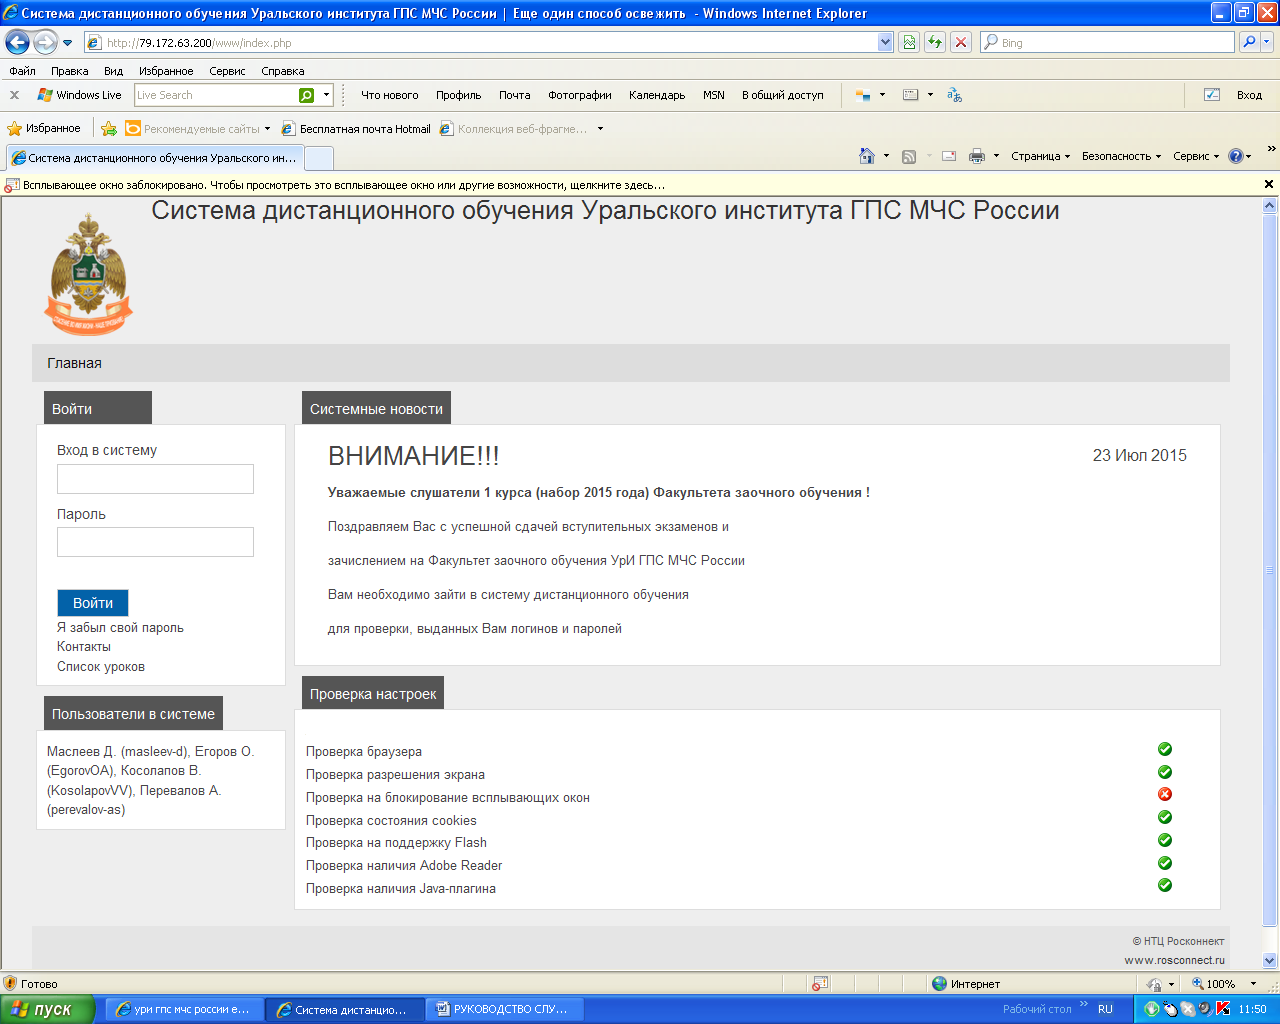This screenshot has height=1024, width=1280.
Task: Click the blue Войти login button
Action: 93,603
